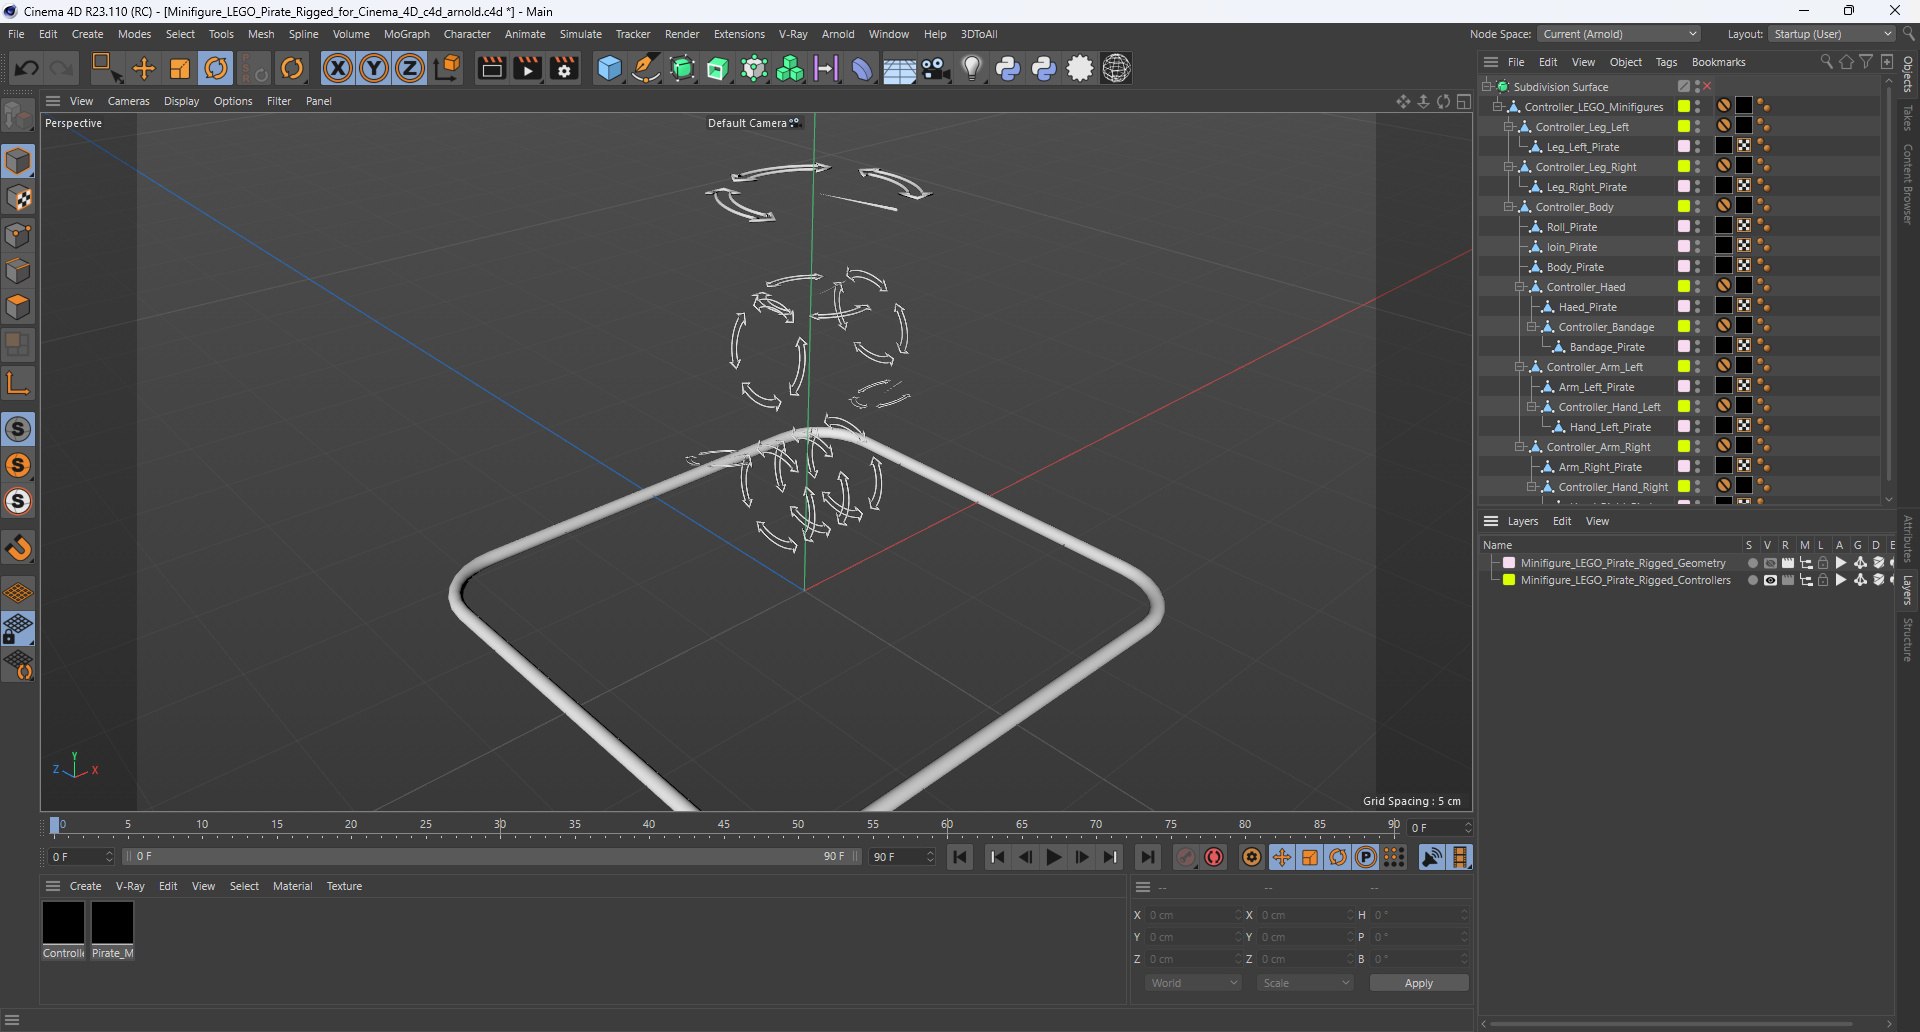Click Geometry layer pink color swatch

click(x=1509, y=563)
